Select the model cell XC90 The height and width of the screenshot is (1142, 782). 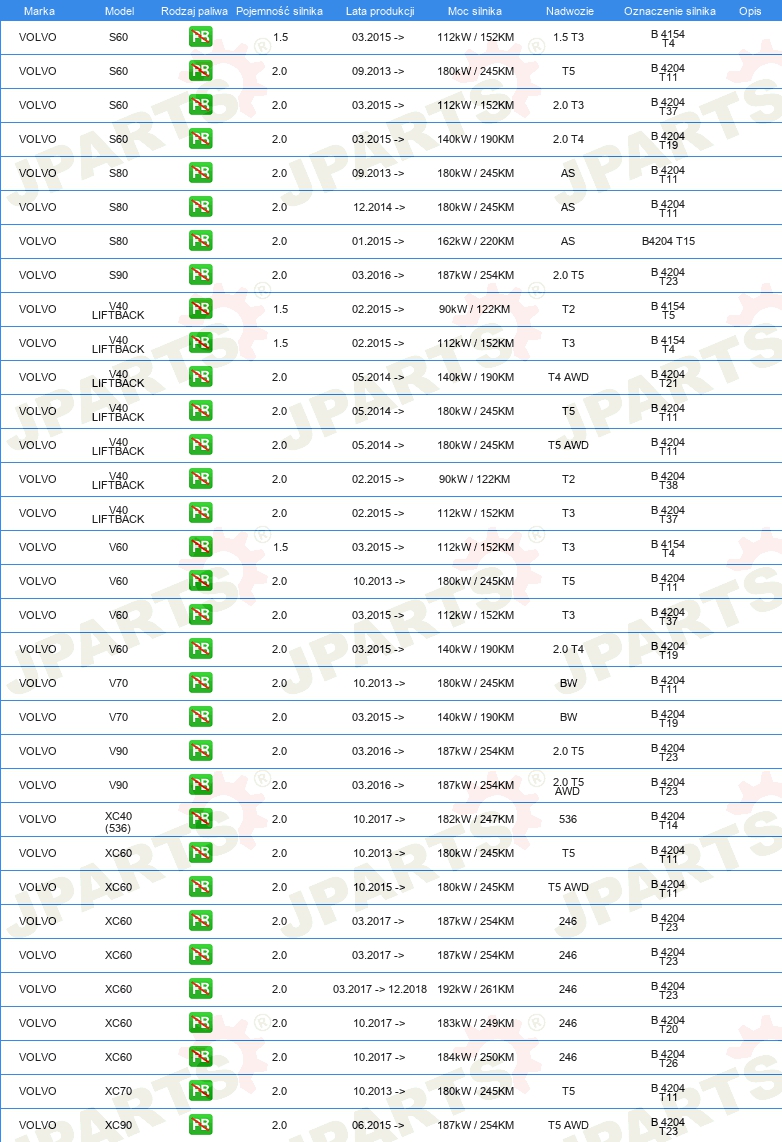click(x=118, y=1125)
